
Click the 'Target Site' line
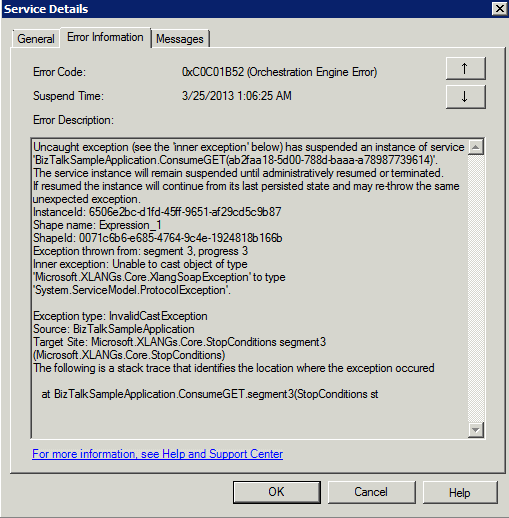[179, 342]
